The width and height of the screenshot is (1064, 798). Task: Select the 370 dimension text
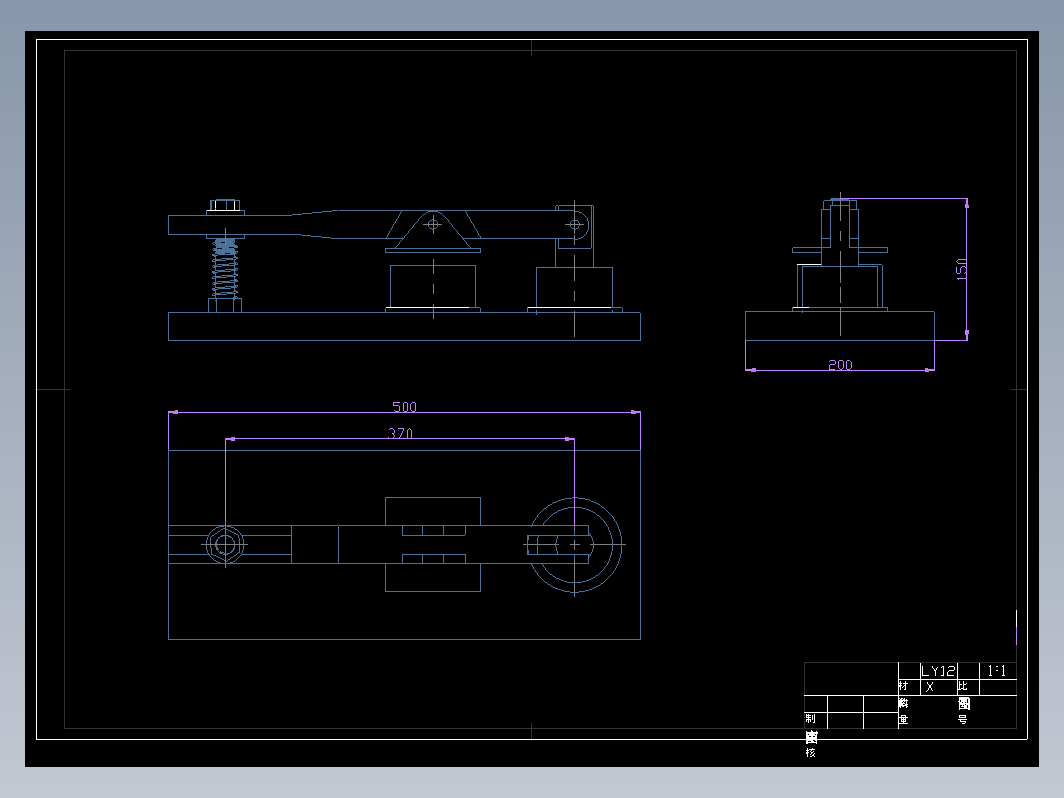tap(400, 433)
